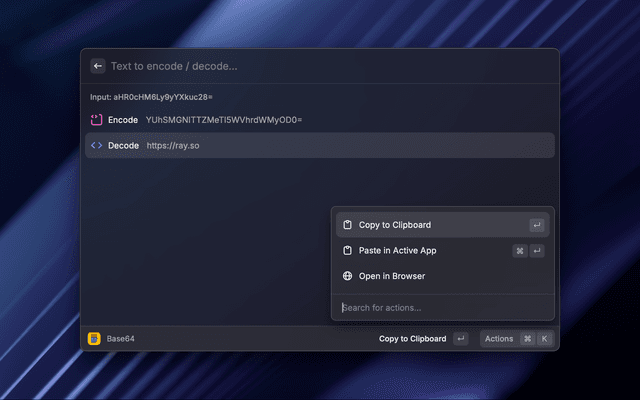Click the back arrow button
Image resolution: width=640 pixels, height=400 pixels.
coord(98,66)
